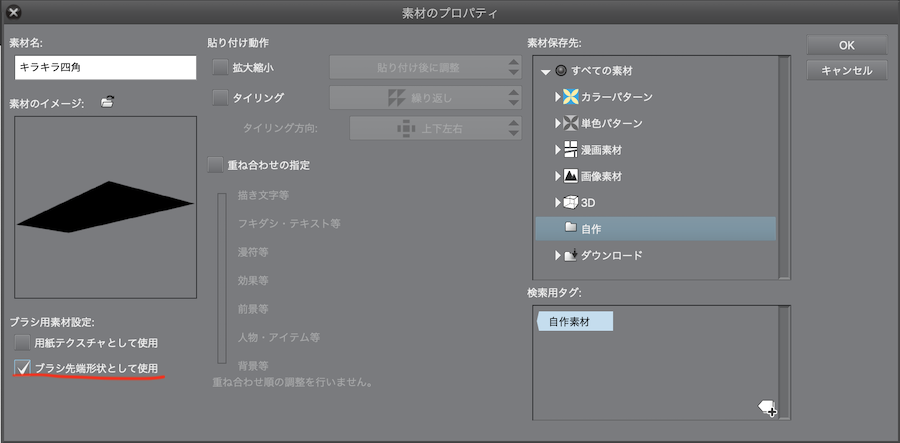Click the OK button

click(847, 45)
